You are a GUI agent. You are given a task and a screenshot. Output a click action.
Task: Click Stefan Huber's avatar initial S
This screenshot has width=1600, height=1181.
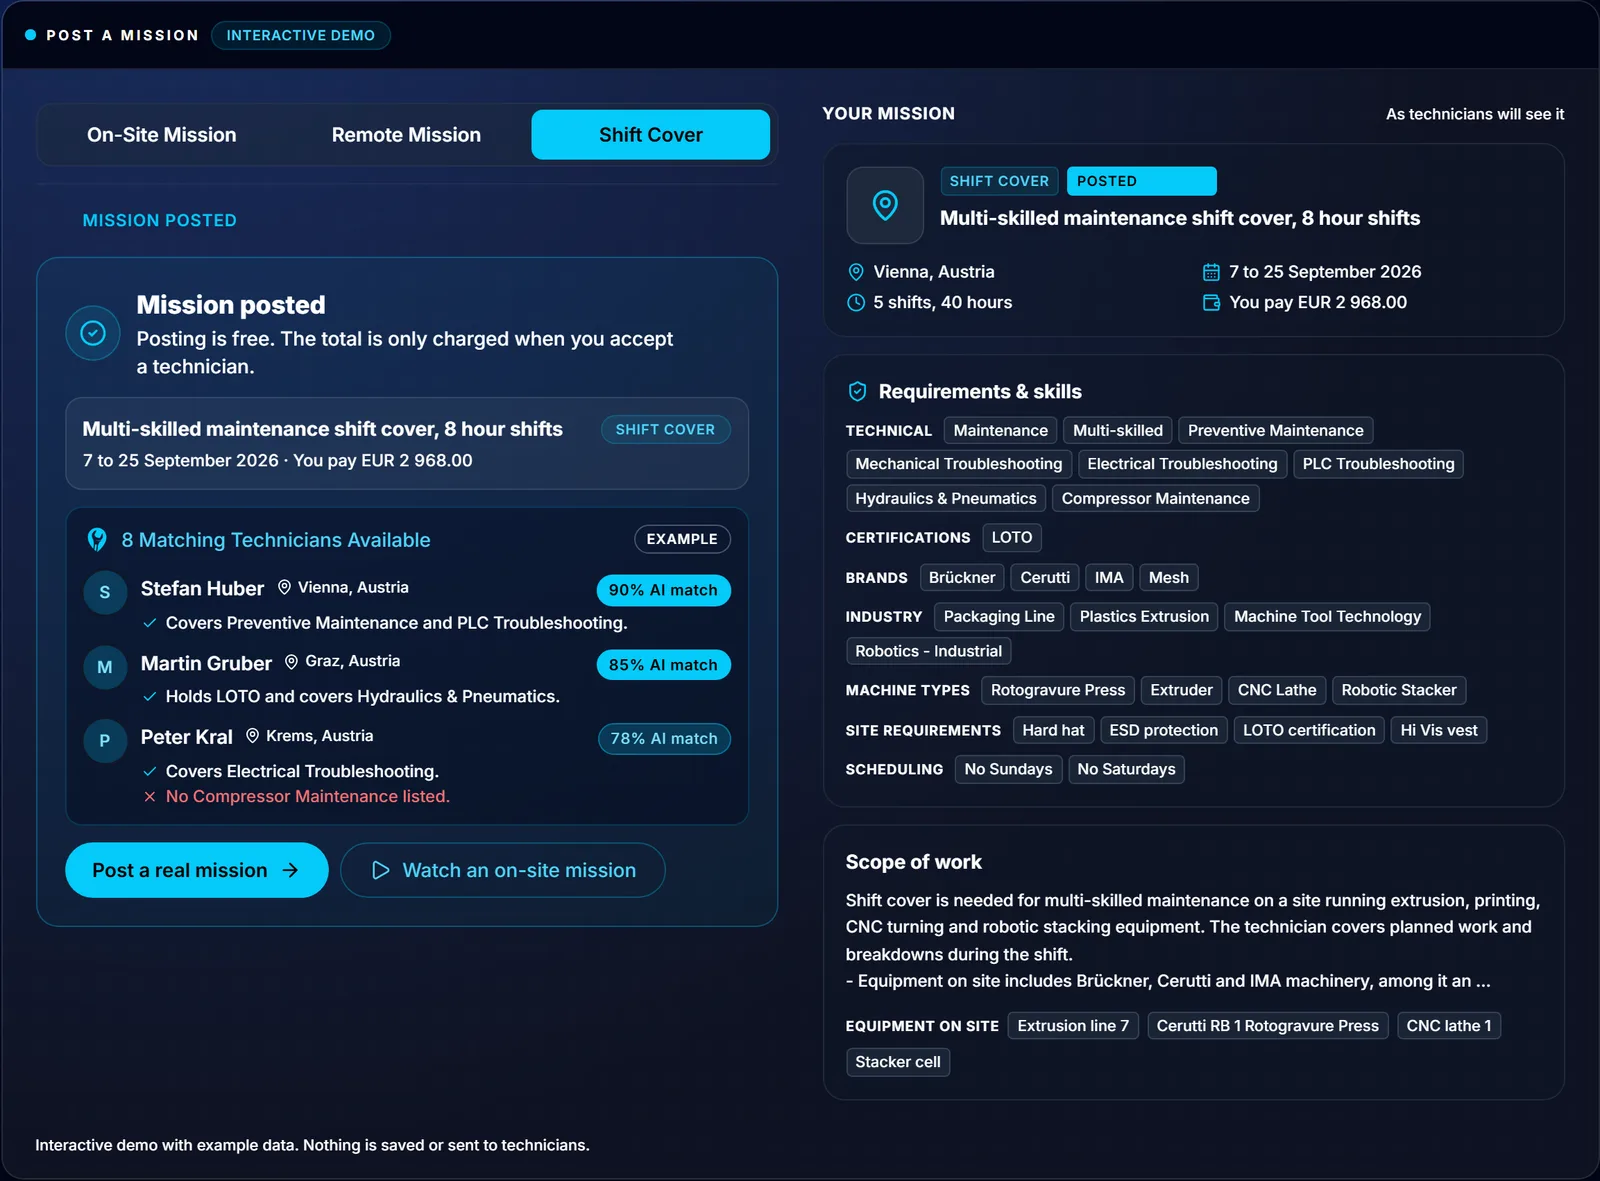pos(105,592)
